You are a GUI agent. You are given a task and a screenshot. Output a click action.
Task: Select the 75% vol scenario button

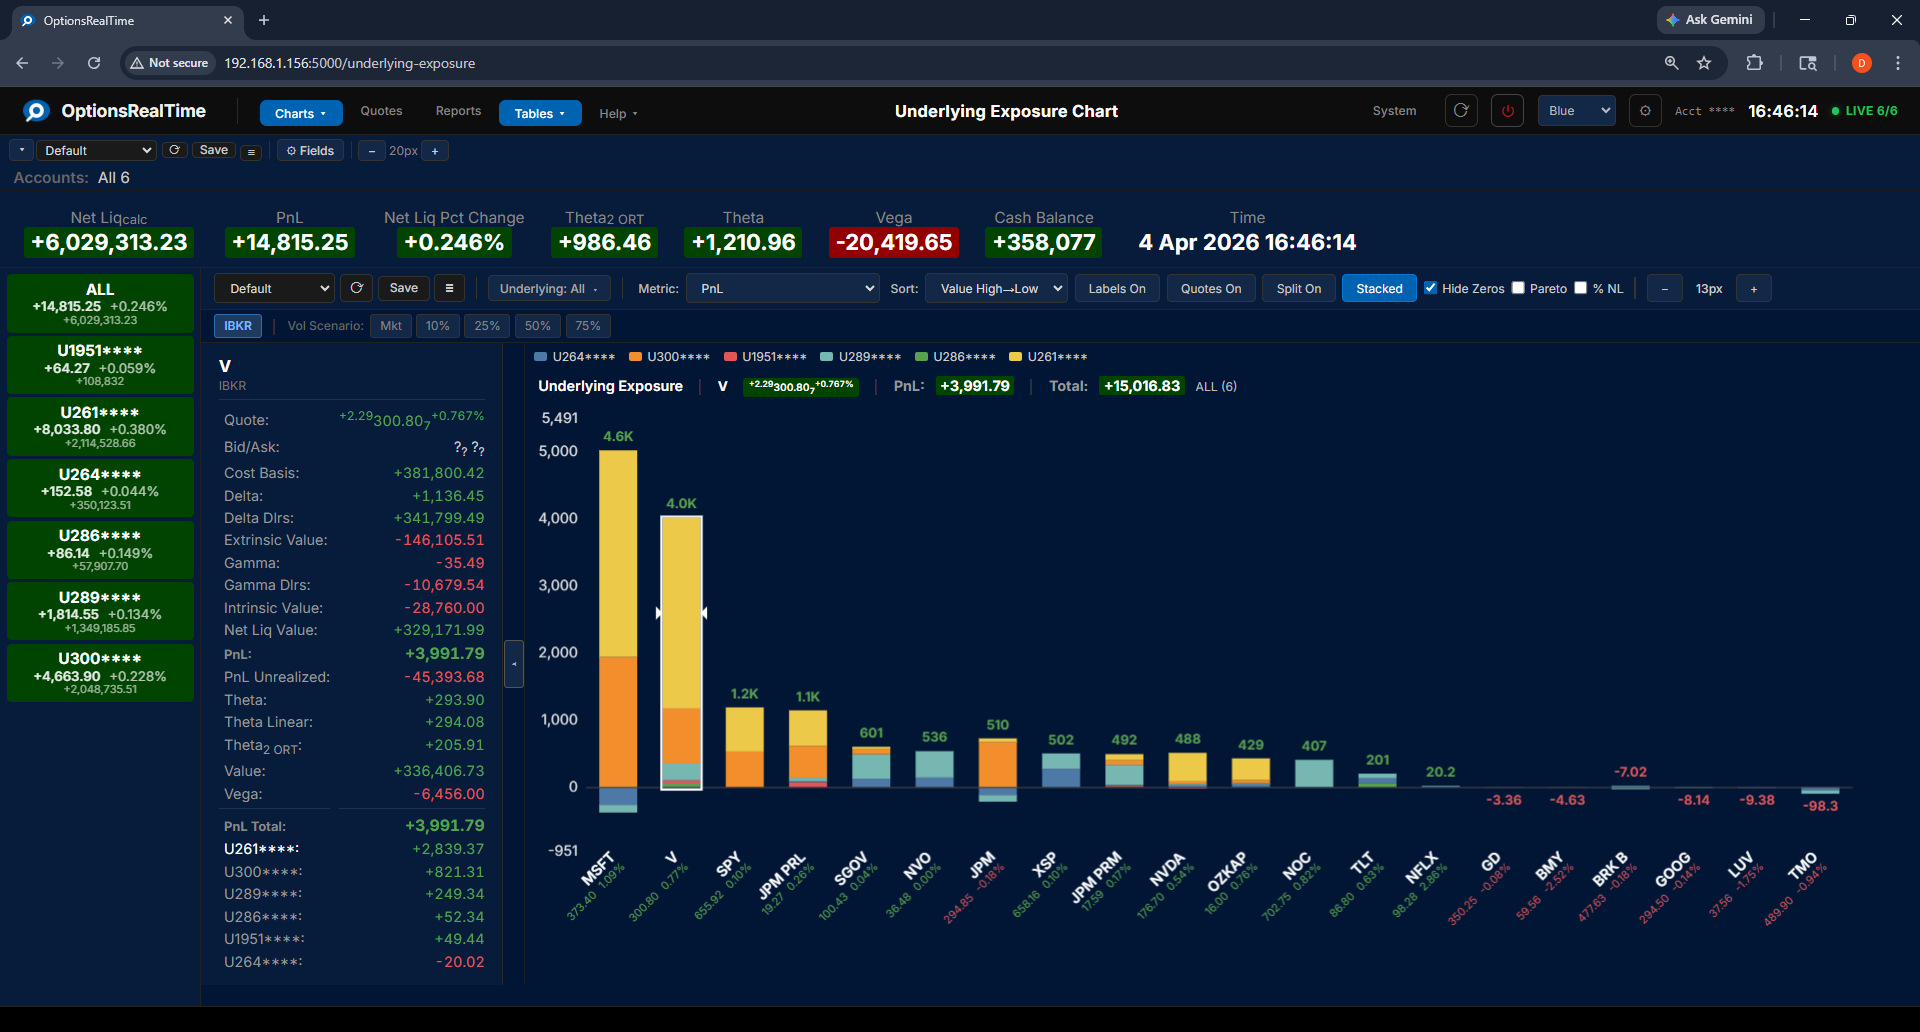click(588, 326)
